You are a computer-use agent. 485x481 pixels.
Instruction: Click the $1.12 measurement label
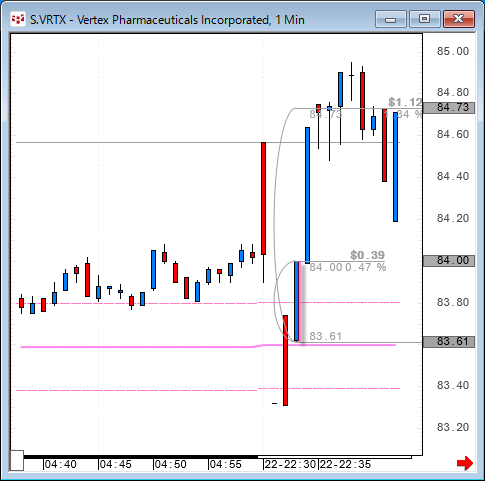coord(405,102)
